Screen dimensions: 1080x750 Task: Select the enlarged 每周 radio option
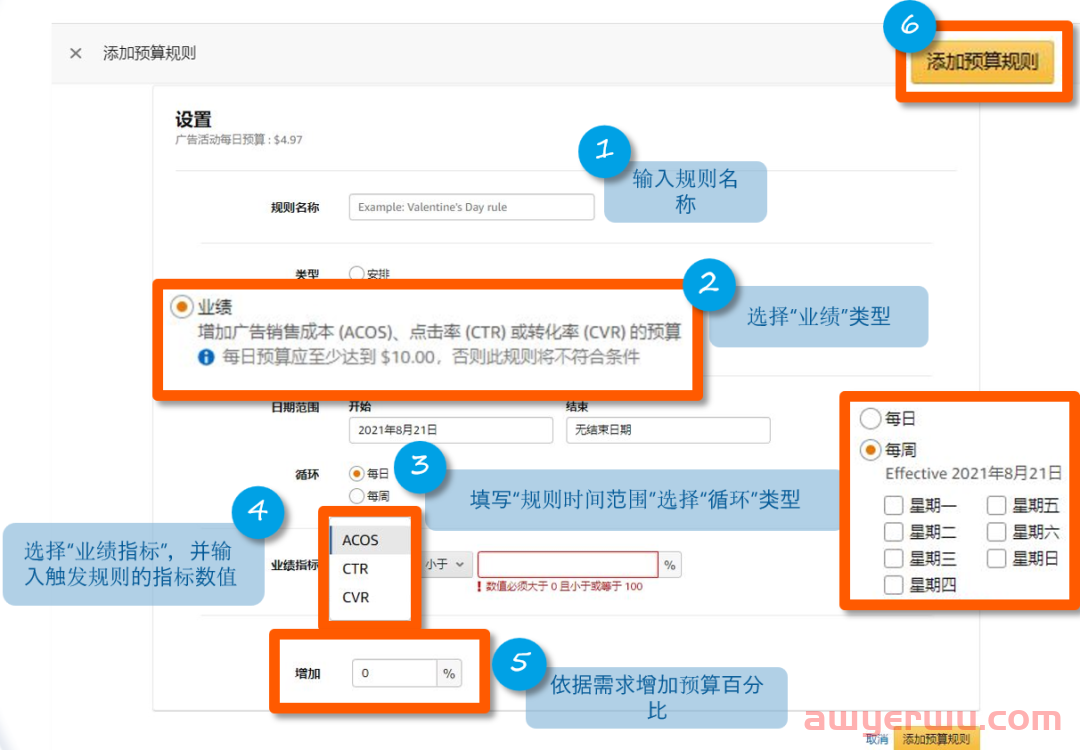click(871, 450)
